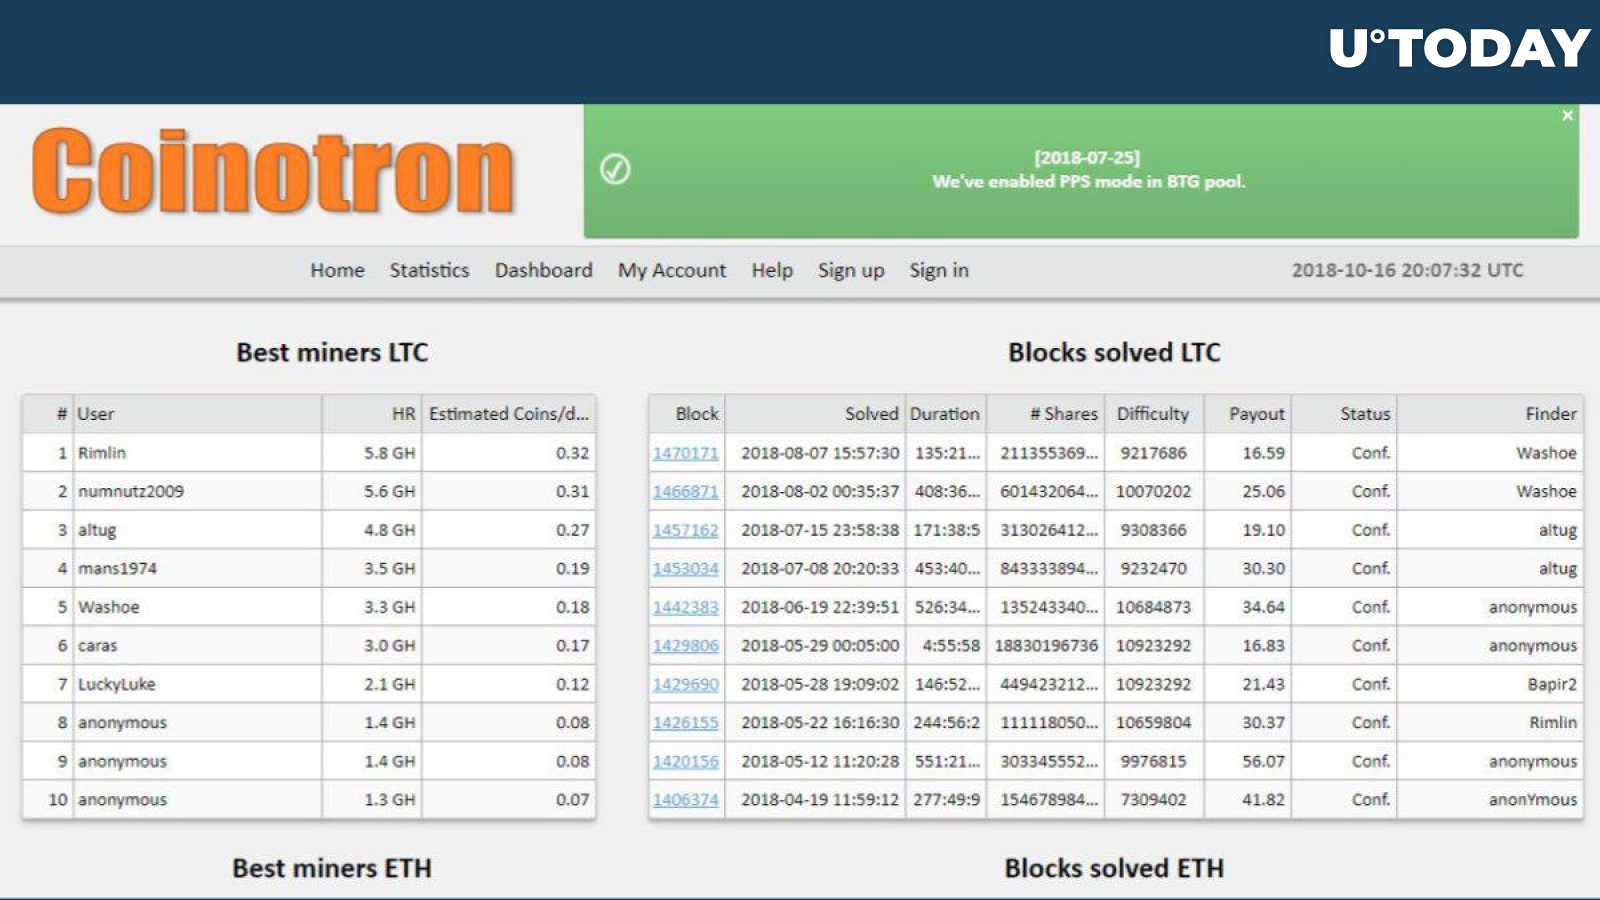The image size is (1600, 900).
Task: Open block 1442383 link
Action: tap(686, 607)
